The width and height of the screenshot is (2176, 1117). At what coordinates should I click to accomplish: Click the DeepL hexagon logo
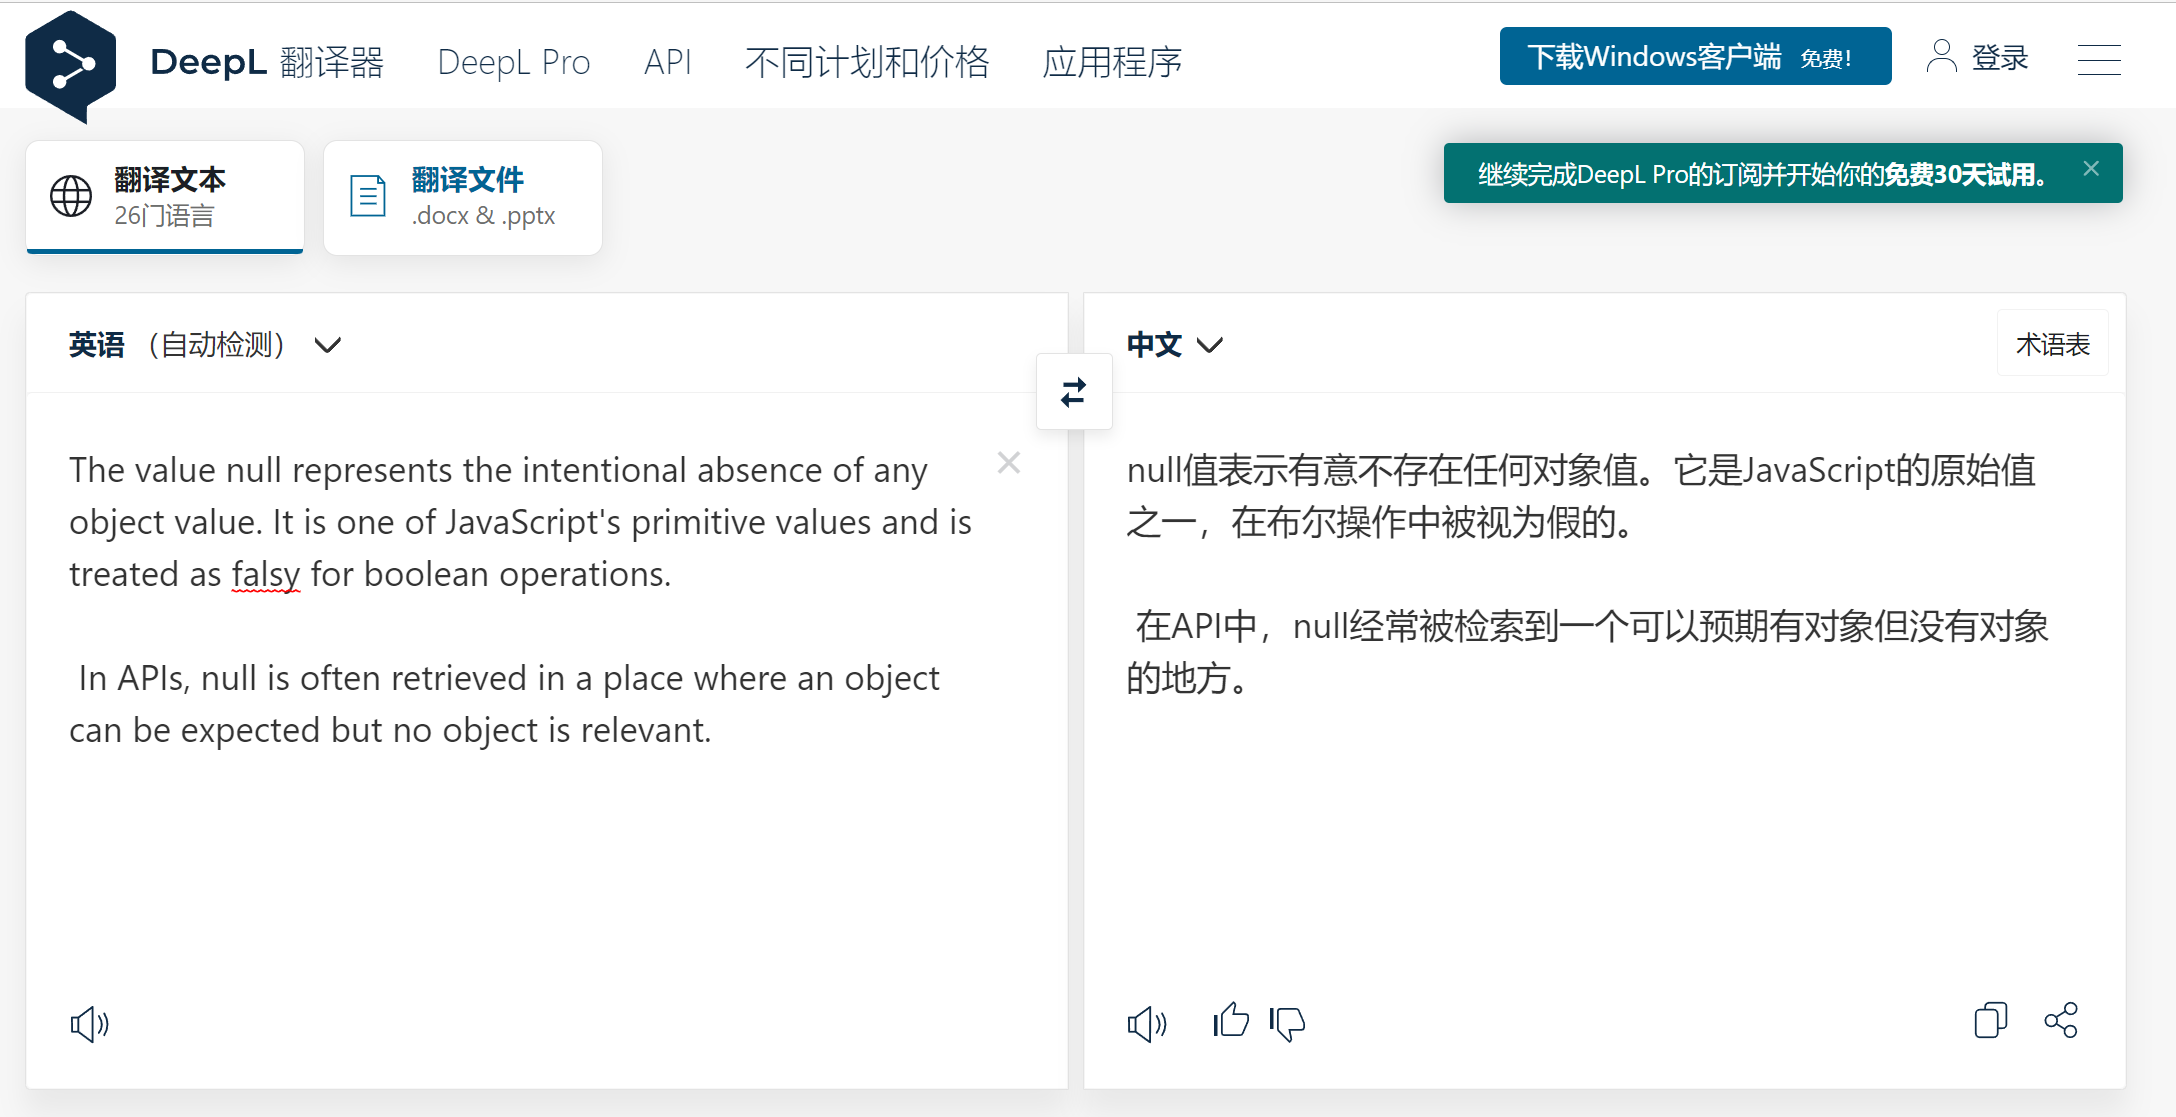pyautogui.click(x=70, y=65)
